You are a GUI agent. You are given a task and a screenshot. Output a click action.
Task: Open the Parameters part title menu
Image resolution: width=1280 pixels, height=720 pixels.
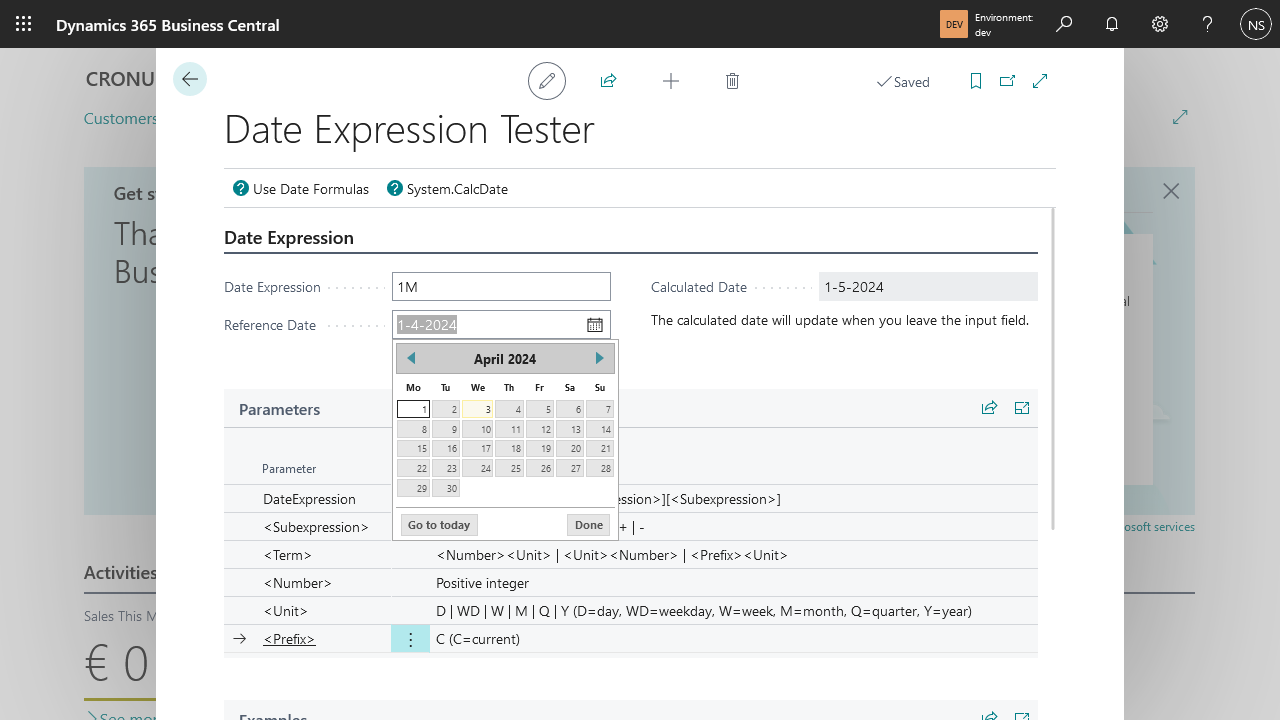(x=279, y=409)
